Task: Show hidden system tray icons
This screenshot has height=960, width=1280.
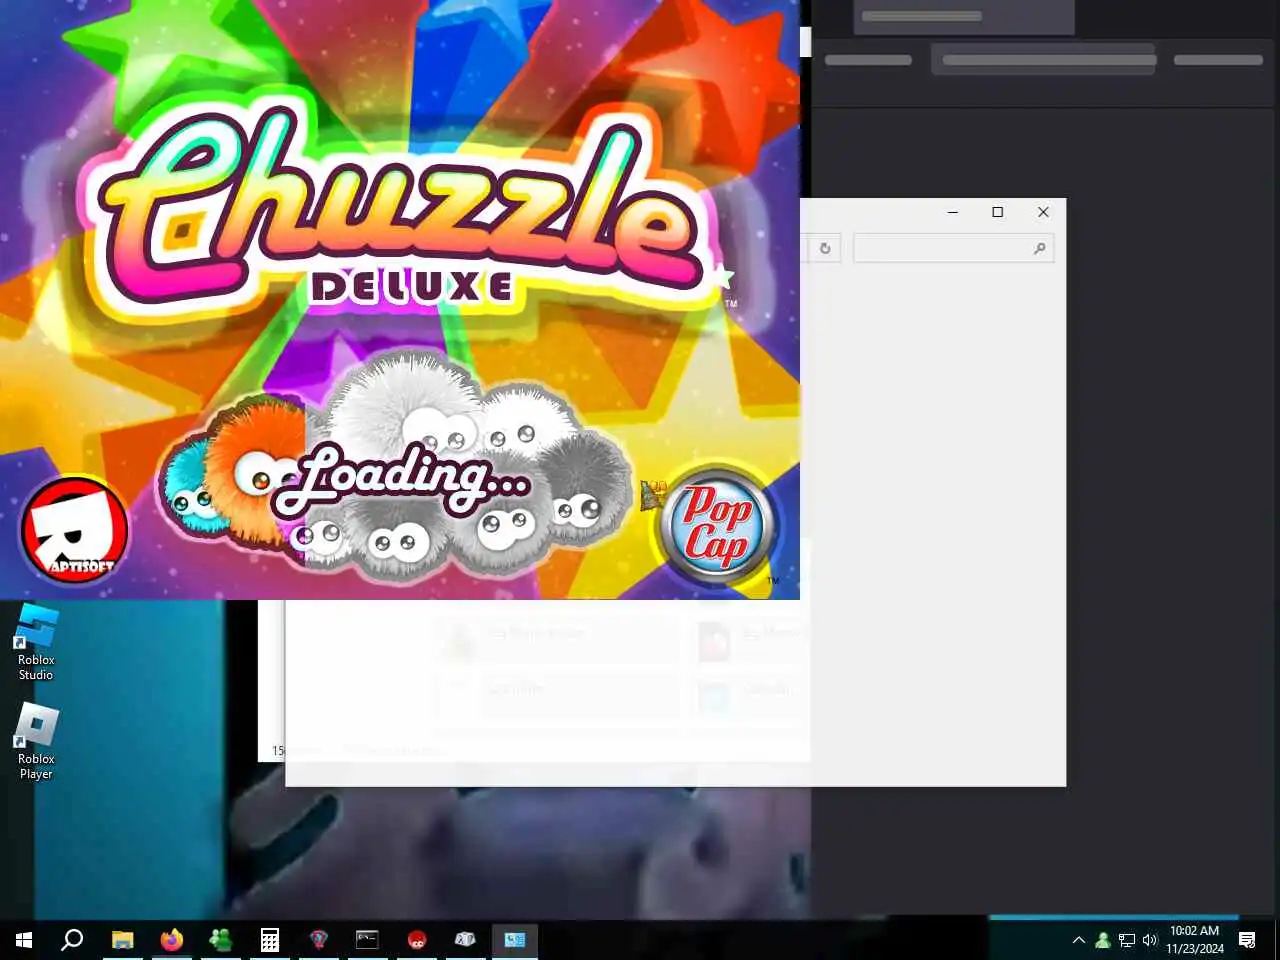Action: point(1078,940)
